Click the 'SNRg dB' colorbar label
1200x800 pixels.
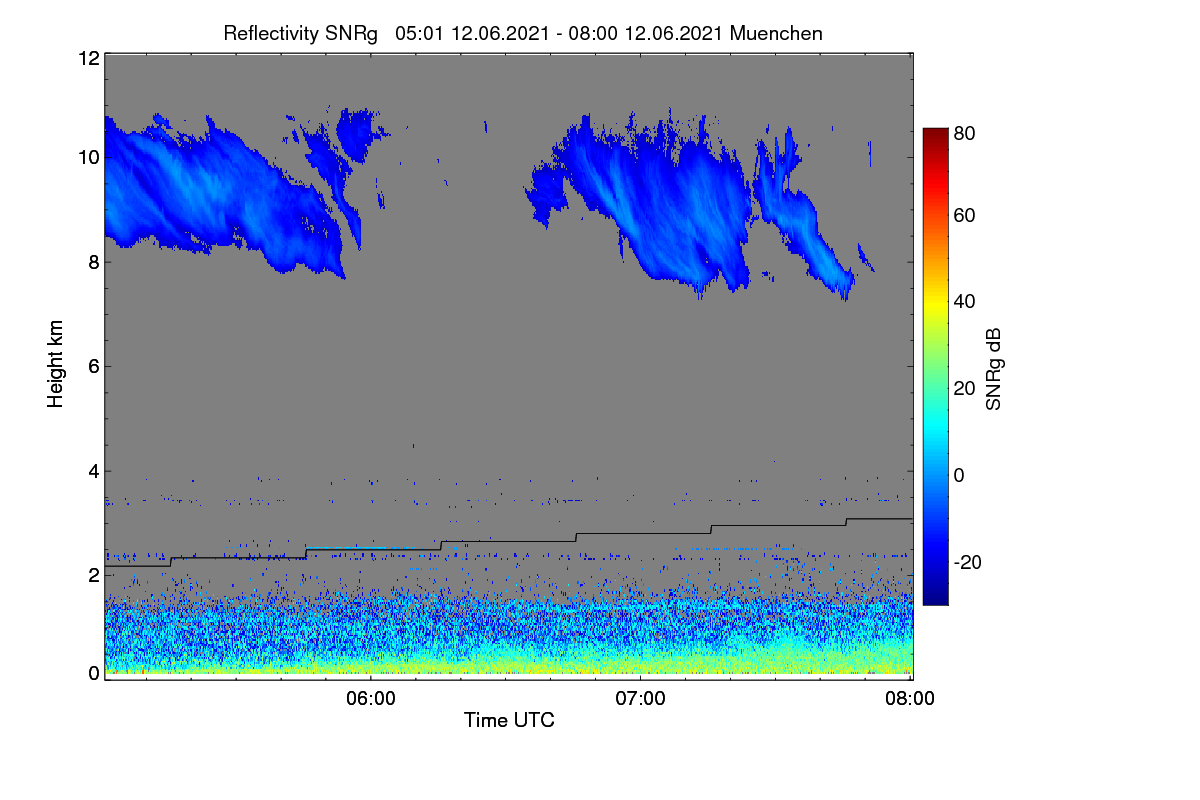pos(993,370)
